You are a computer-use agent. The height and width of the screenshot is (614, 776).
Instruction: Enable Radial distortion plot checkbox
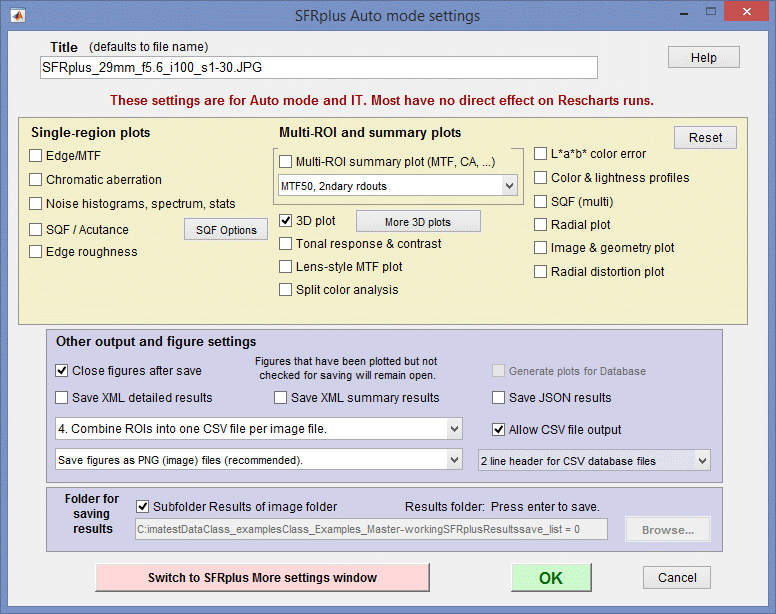(x=540, y=272)
